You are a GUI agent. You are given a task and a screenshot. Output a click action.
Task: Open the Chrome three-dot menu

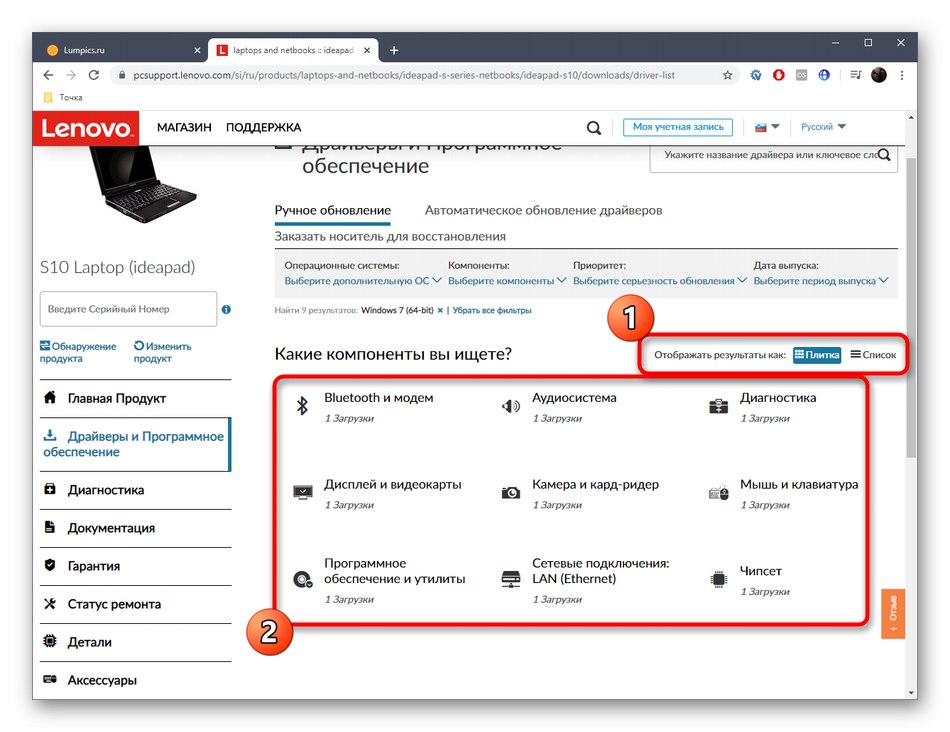click(902, 75)
